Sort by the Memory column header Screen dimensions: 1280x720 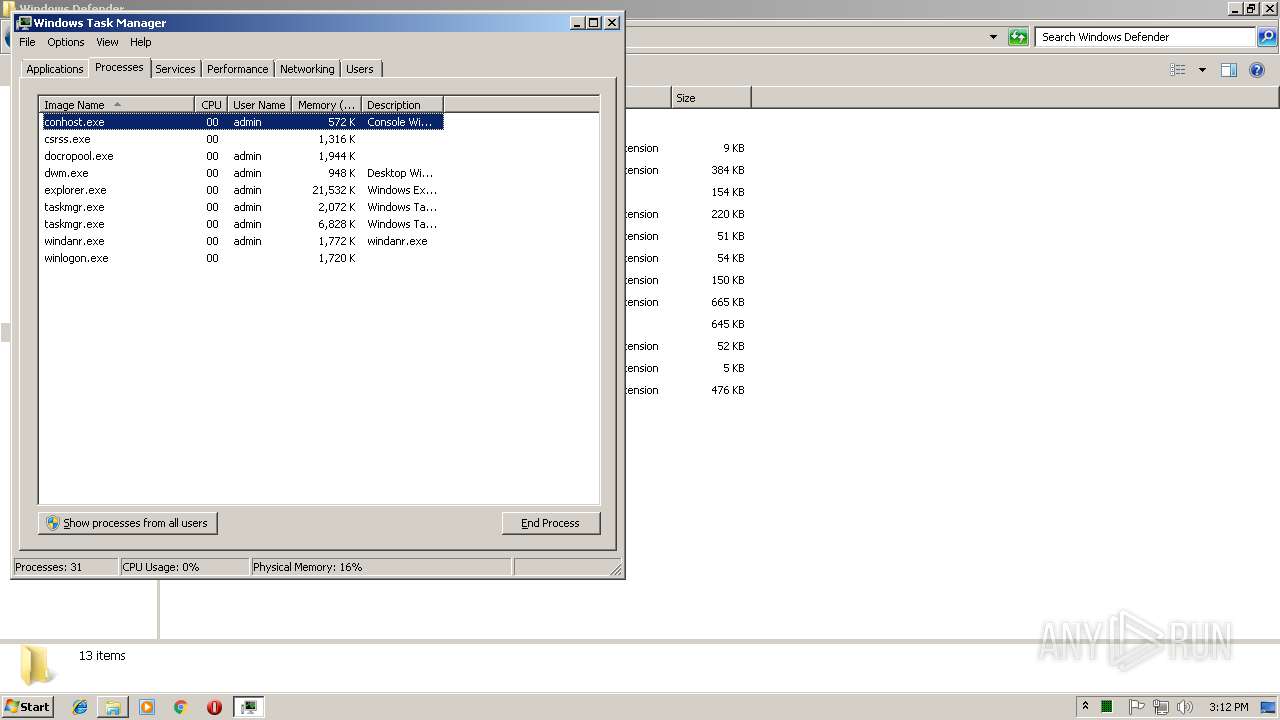coord(327,105)
